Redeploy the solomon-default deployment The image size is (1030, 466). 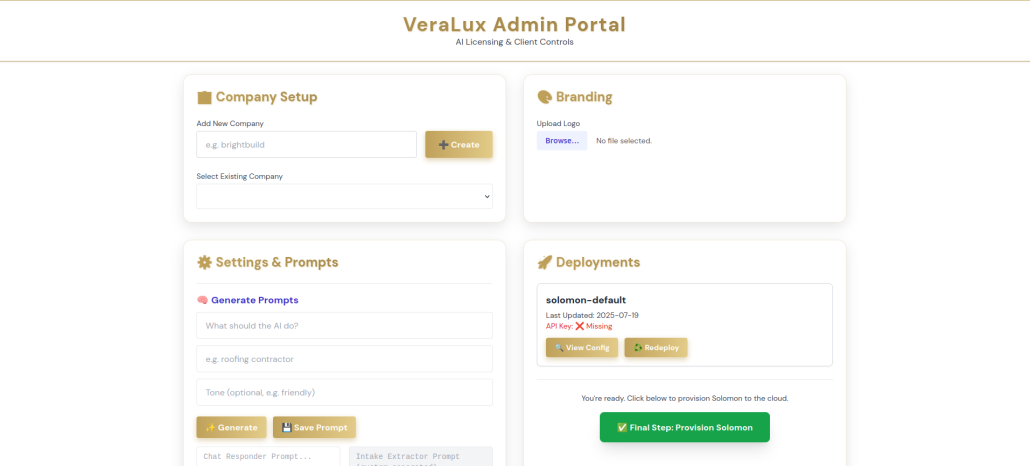click(x=655, y=347)
